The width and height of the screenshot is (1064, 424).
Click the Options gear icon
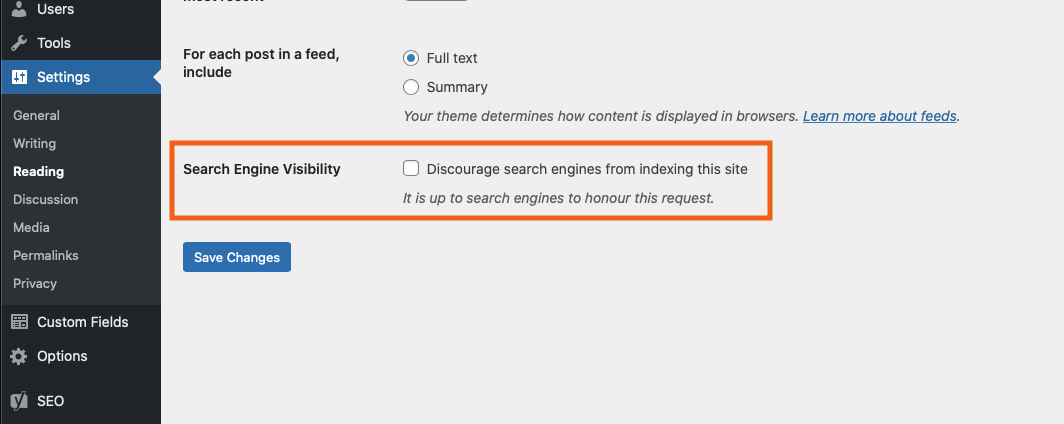point(19,356)
